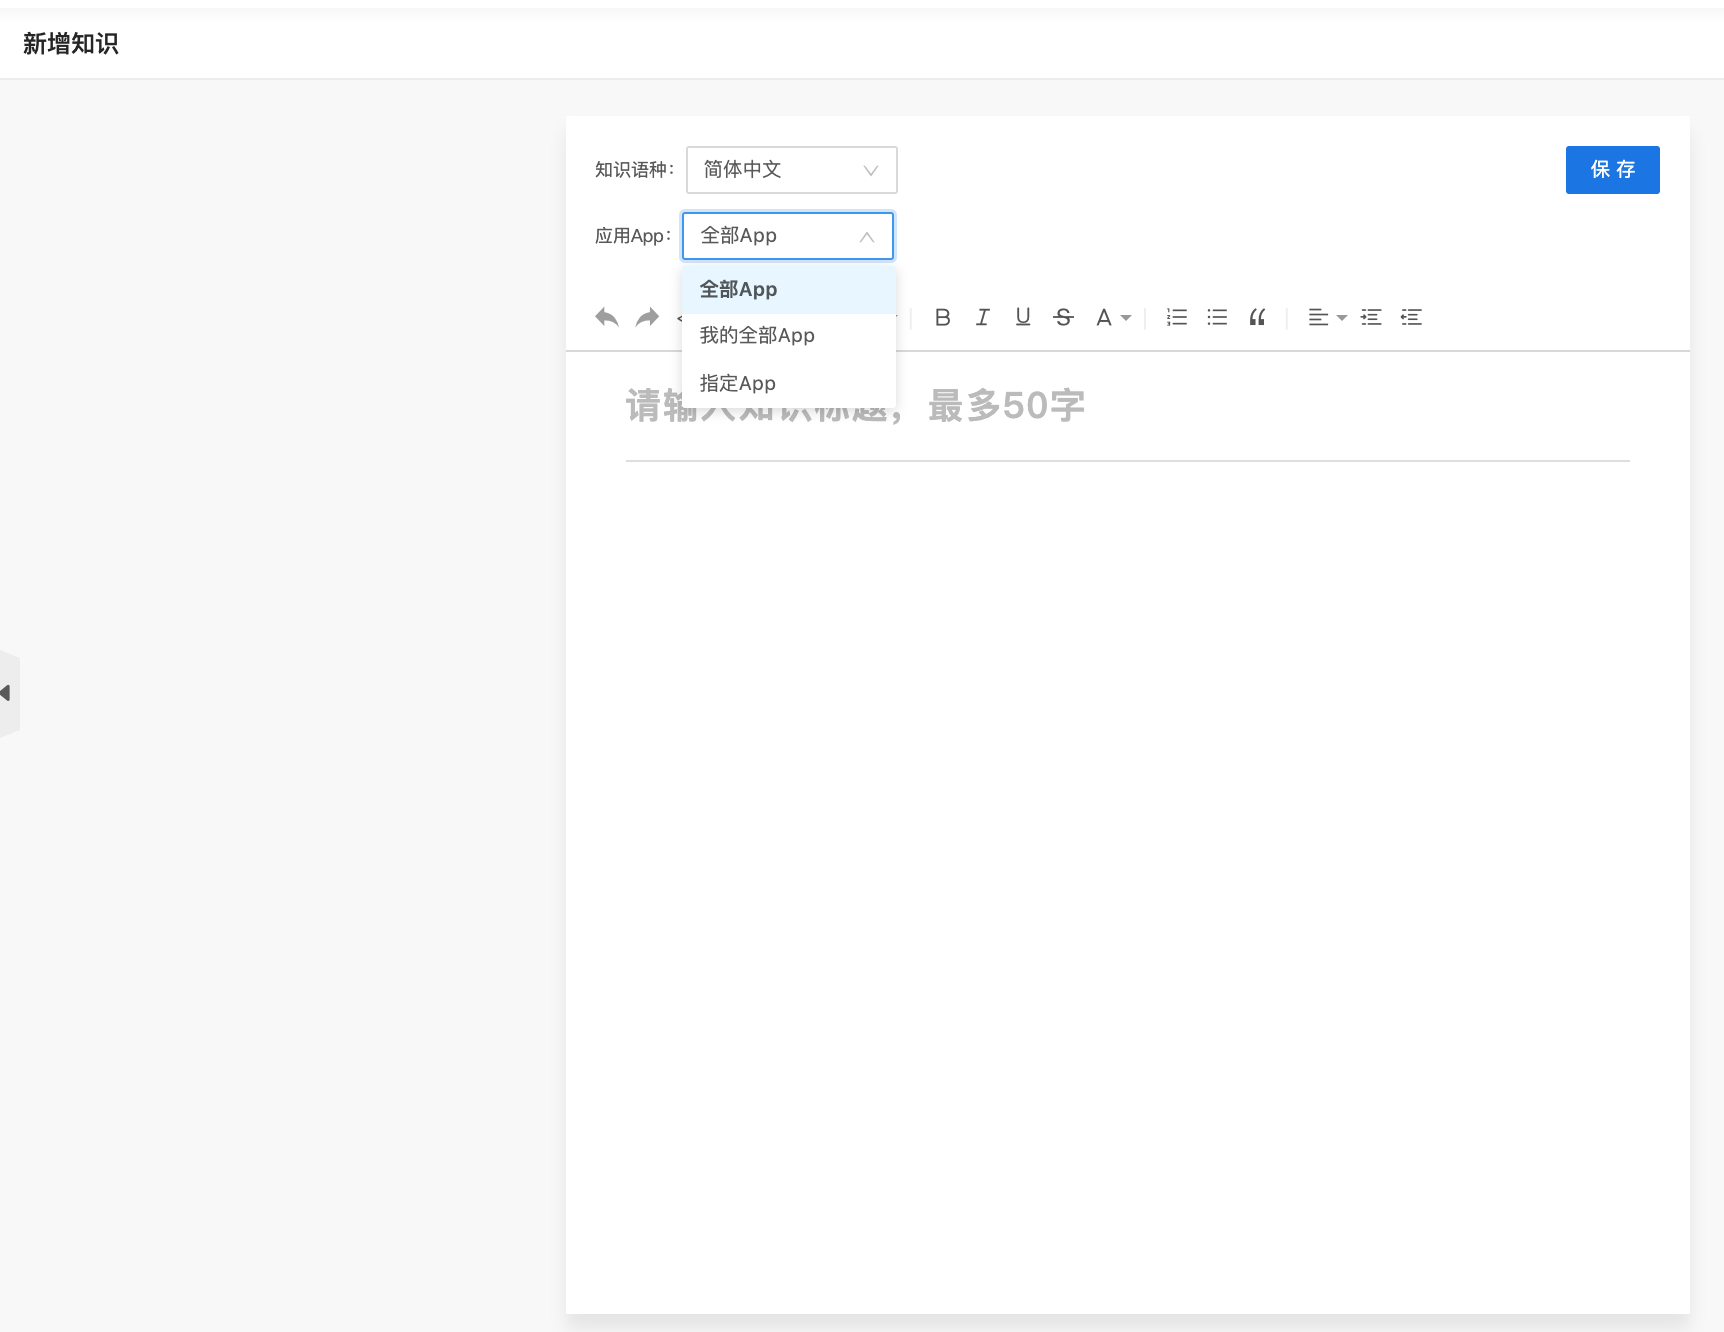1724x1332 pixels.
Task: Click the knowledge title input field
Action: (x=1127, y=406)
